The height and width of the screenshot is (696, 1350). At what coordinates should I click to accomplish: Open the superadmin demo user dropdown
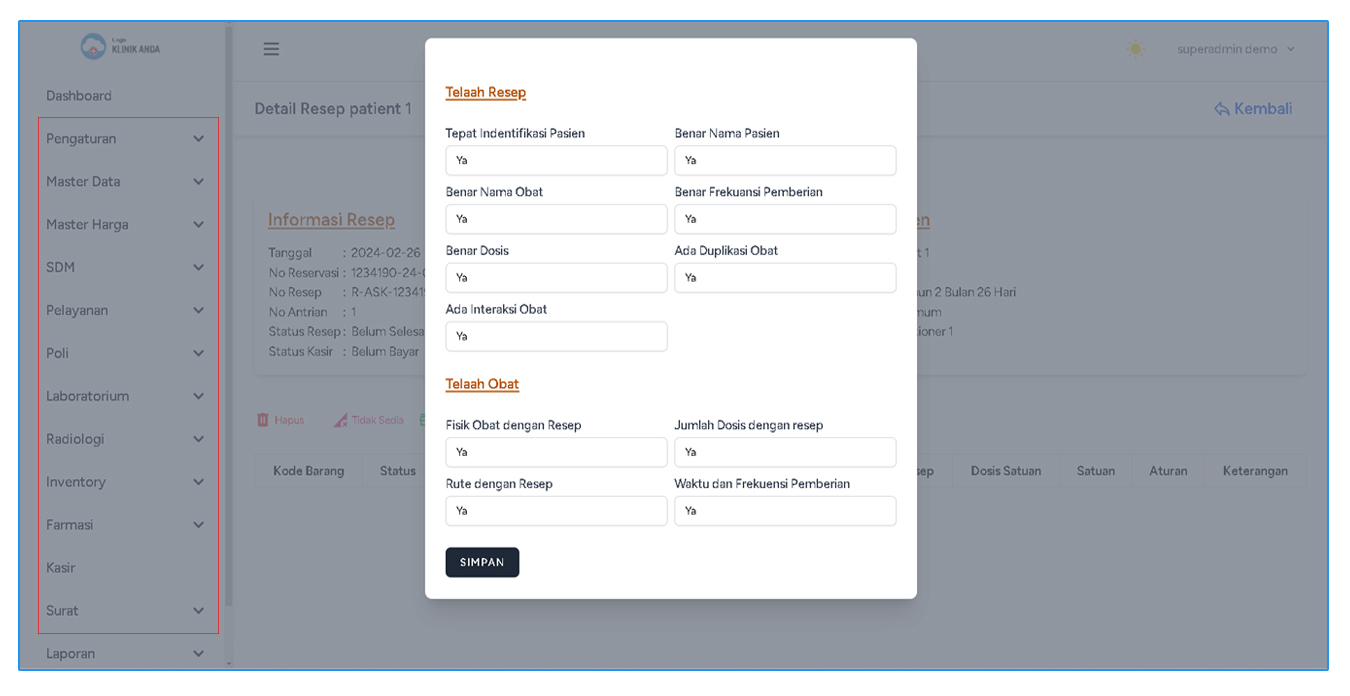1236,49
